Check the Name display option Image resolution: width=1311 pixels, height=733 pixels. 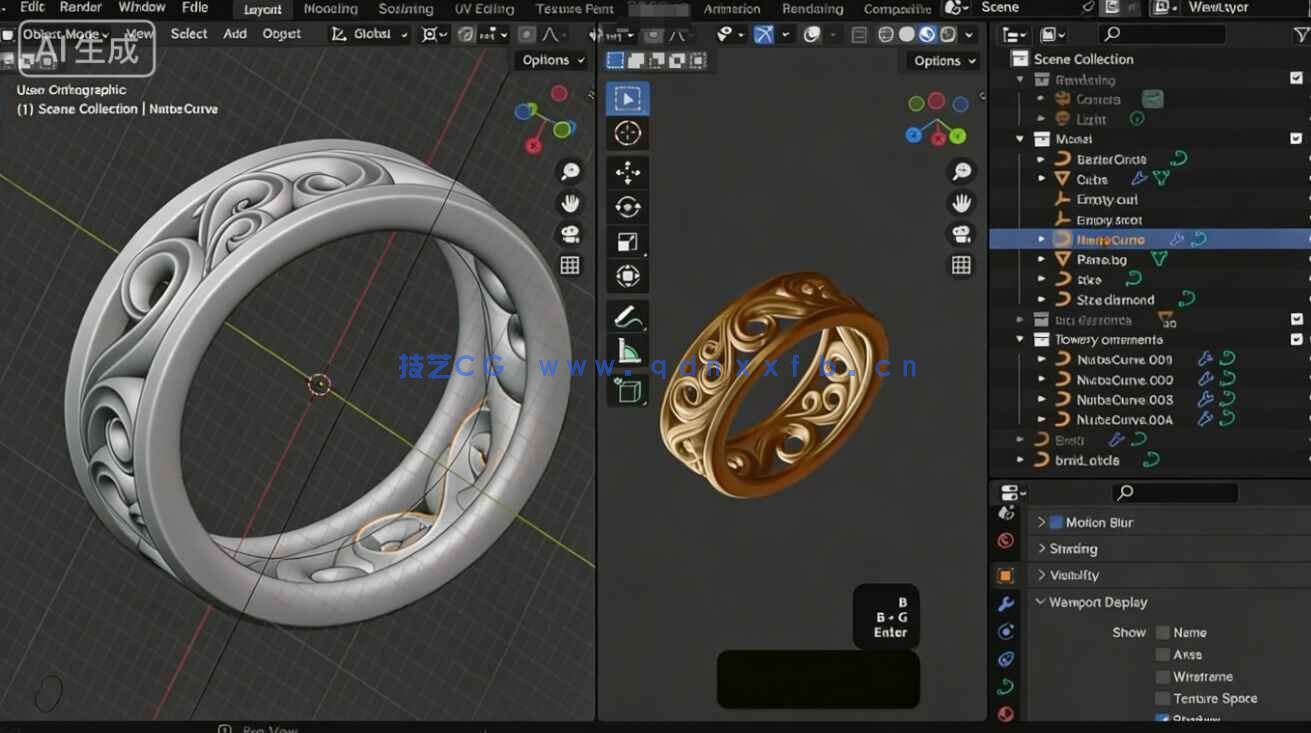pyautogui.click(x=1161, y=632)
